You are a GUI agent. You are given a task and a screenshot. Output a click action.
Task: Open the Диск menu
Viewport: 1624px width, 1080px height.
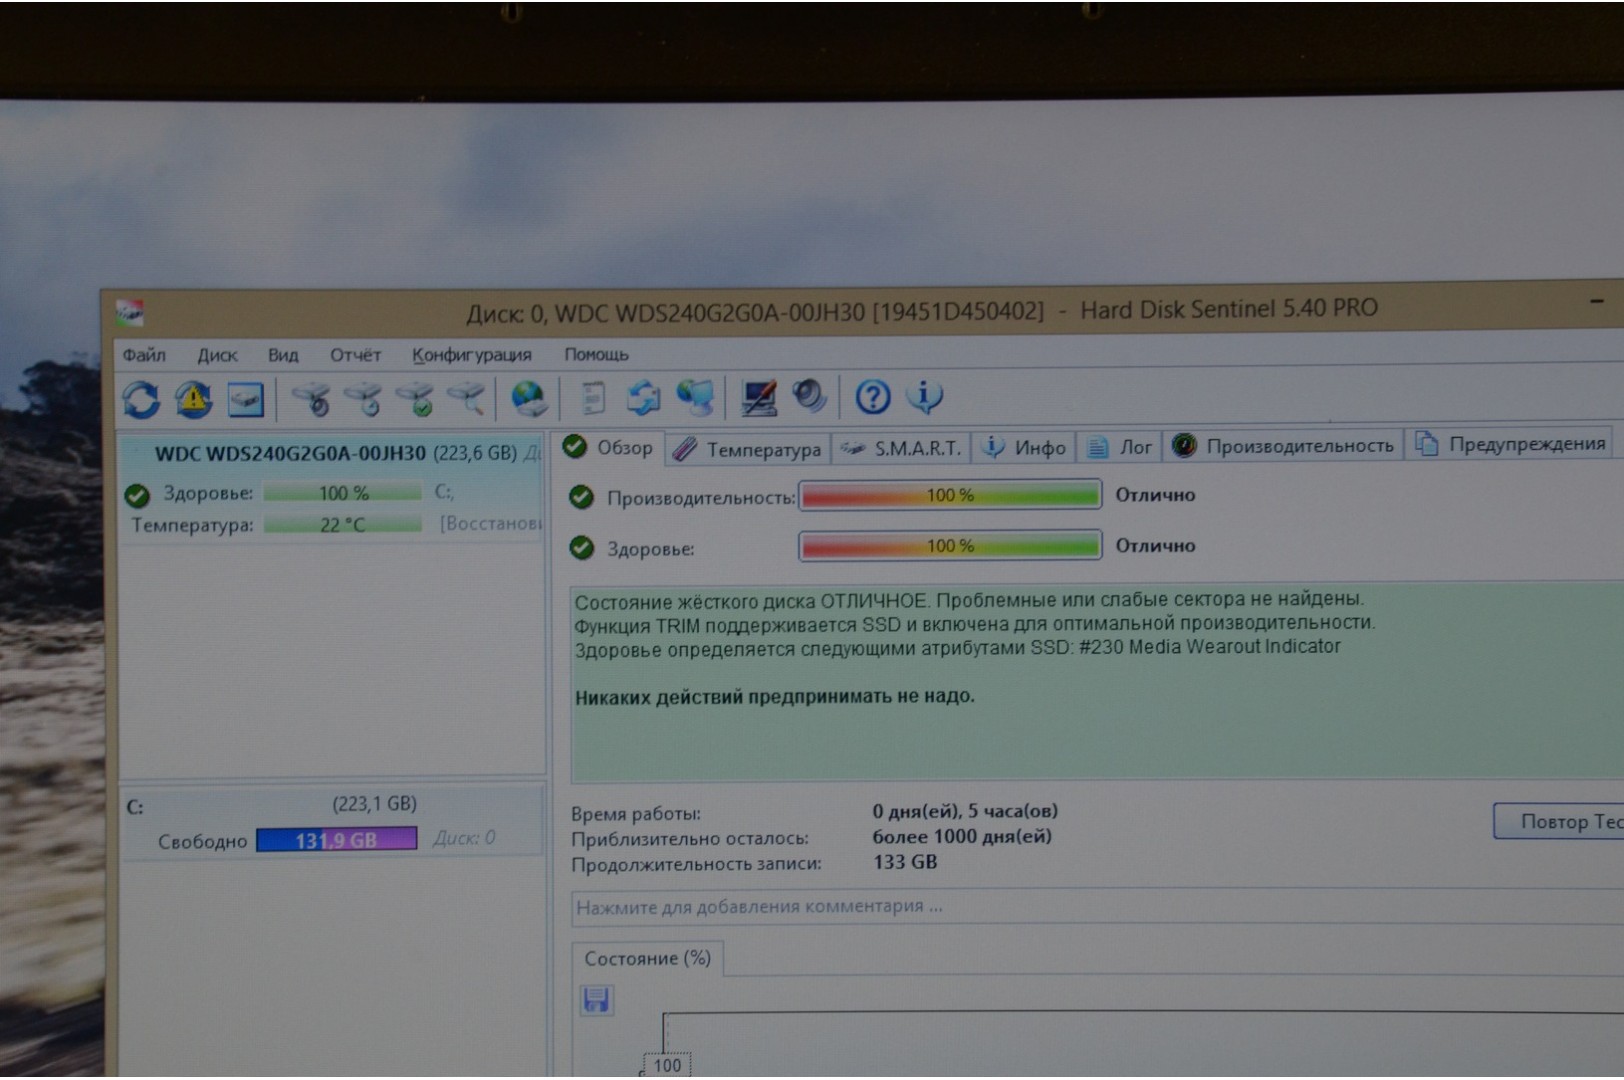click(217, 355)
